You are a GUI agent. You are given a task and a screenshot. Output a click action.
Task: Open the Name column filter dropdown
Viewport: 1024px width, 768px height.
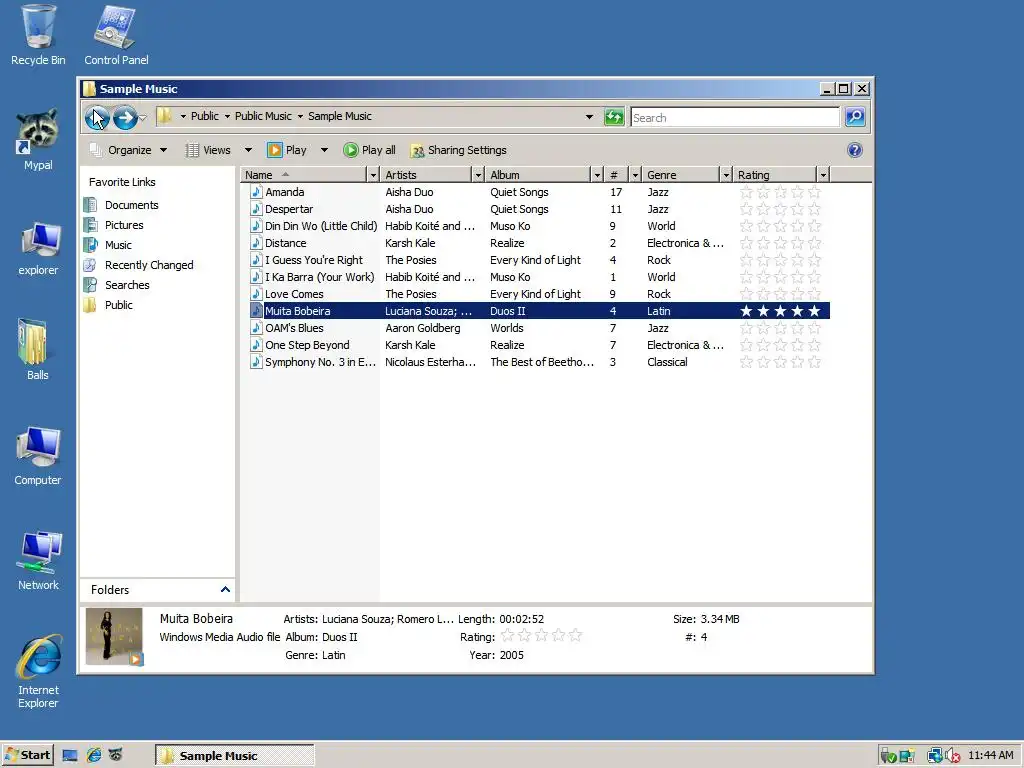(x=373, y=175)
